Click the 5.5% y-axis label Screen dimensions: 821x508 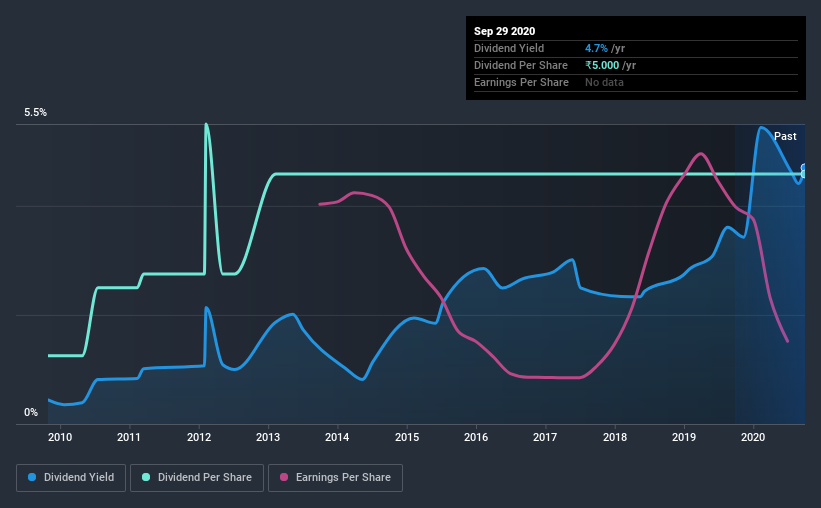click(x=35, y=113)
